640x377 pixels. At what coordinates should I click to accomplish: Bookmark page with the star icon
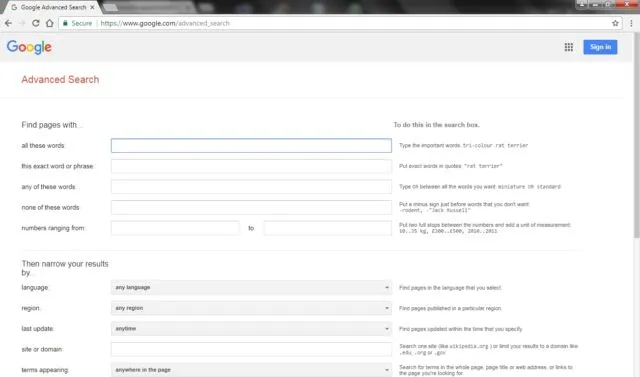tap(615, 23)
